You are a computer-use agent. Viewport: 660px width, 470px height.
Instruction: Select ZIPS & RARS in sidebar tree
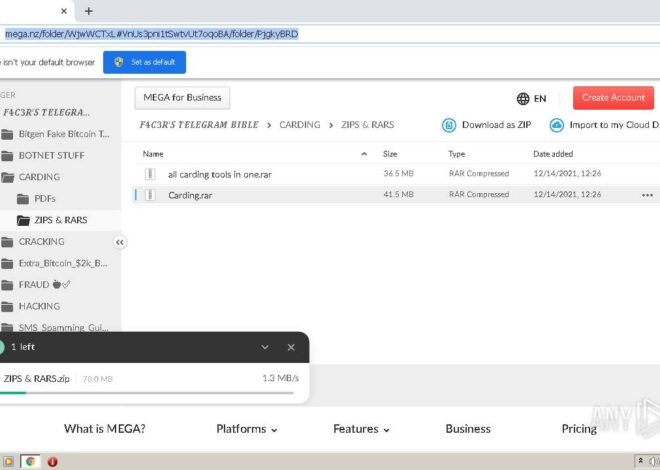tap(61, 220)
